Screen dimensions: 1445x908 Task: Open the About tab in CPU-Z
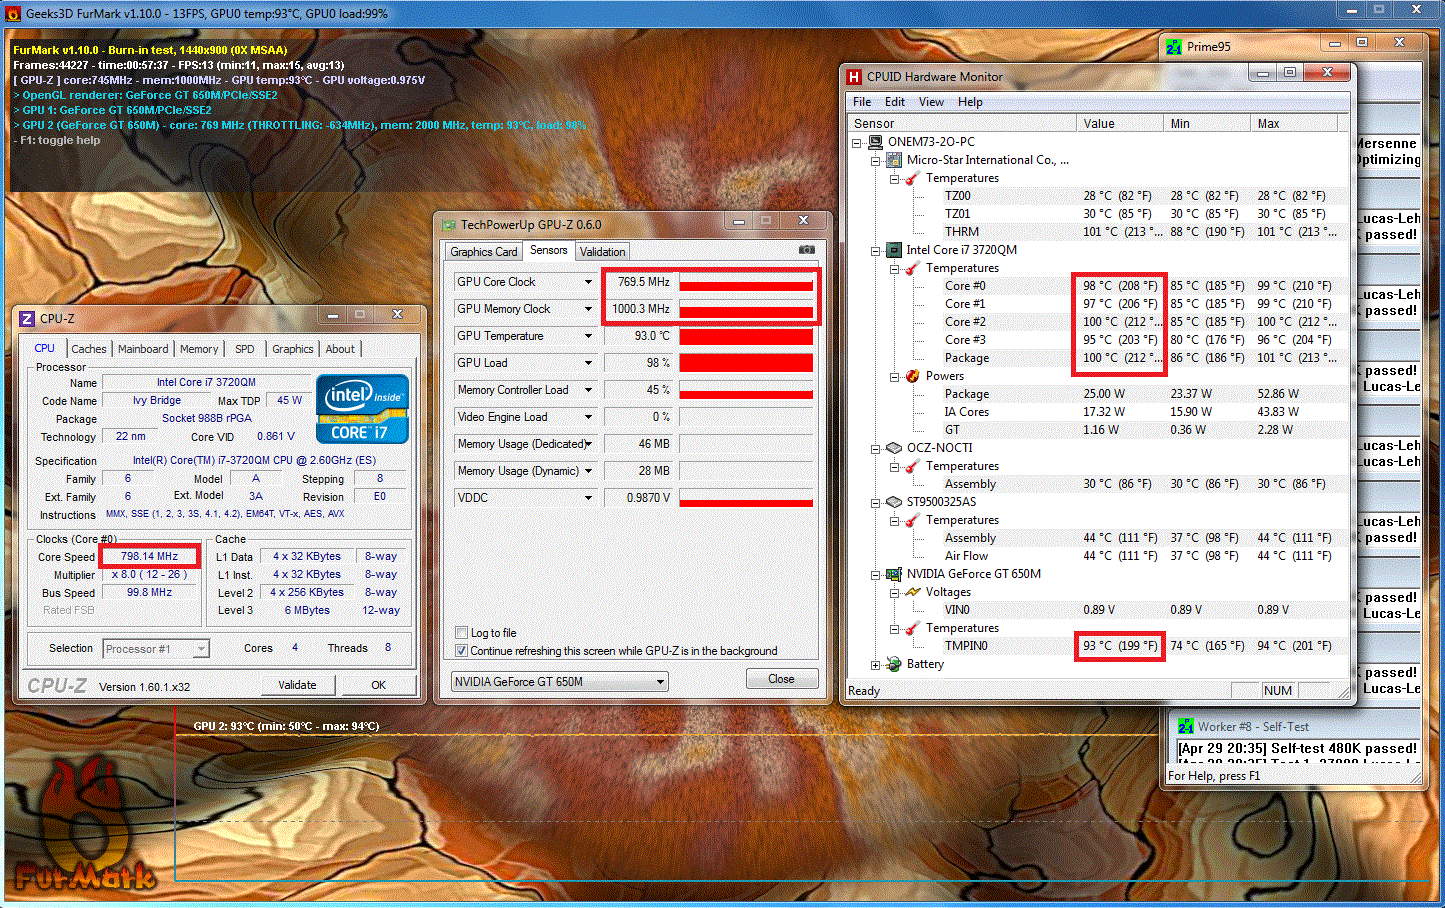tap(340, 349)
